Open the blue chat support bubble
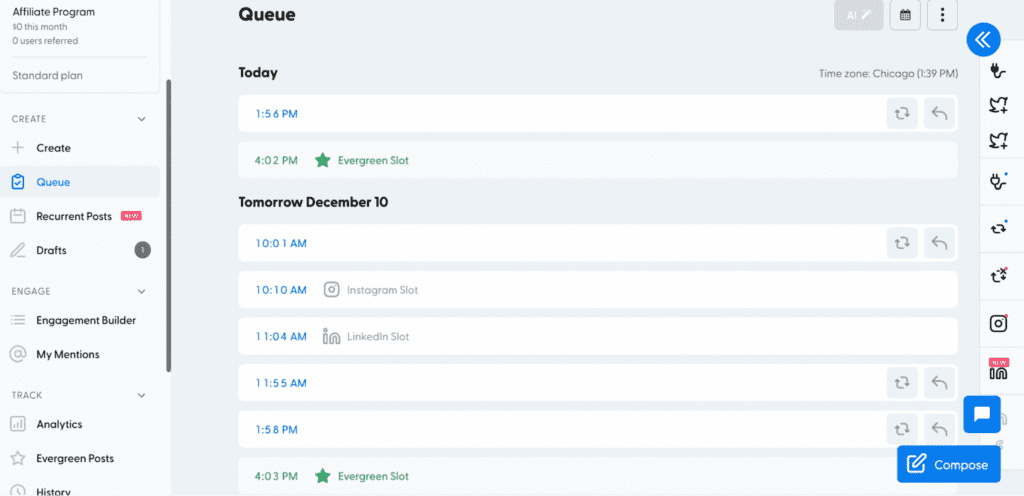This screenshot has height=496, width=1024. (x=982, y=414)
